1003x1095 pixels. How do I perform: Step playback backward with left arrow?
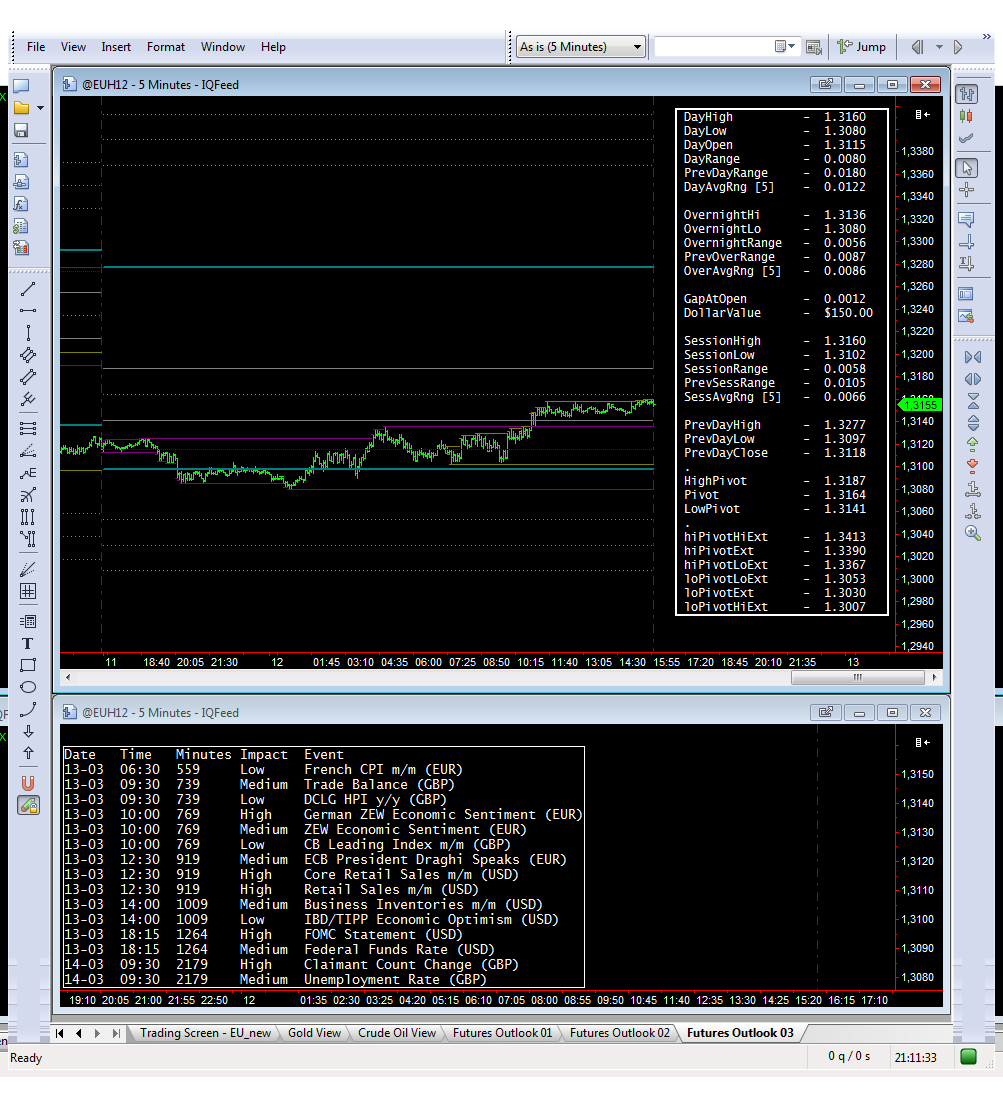click(x=918, y=47)
